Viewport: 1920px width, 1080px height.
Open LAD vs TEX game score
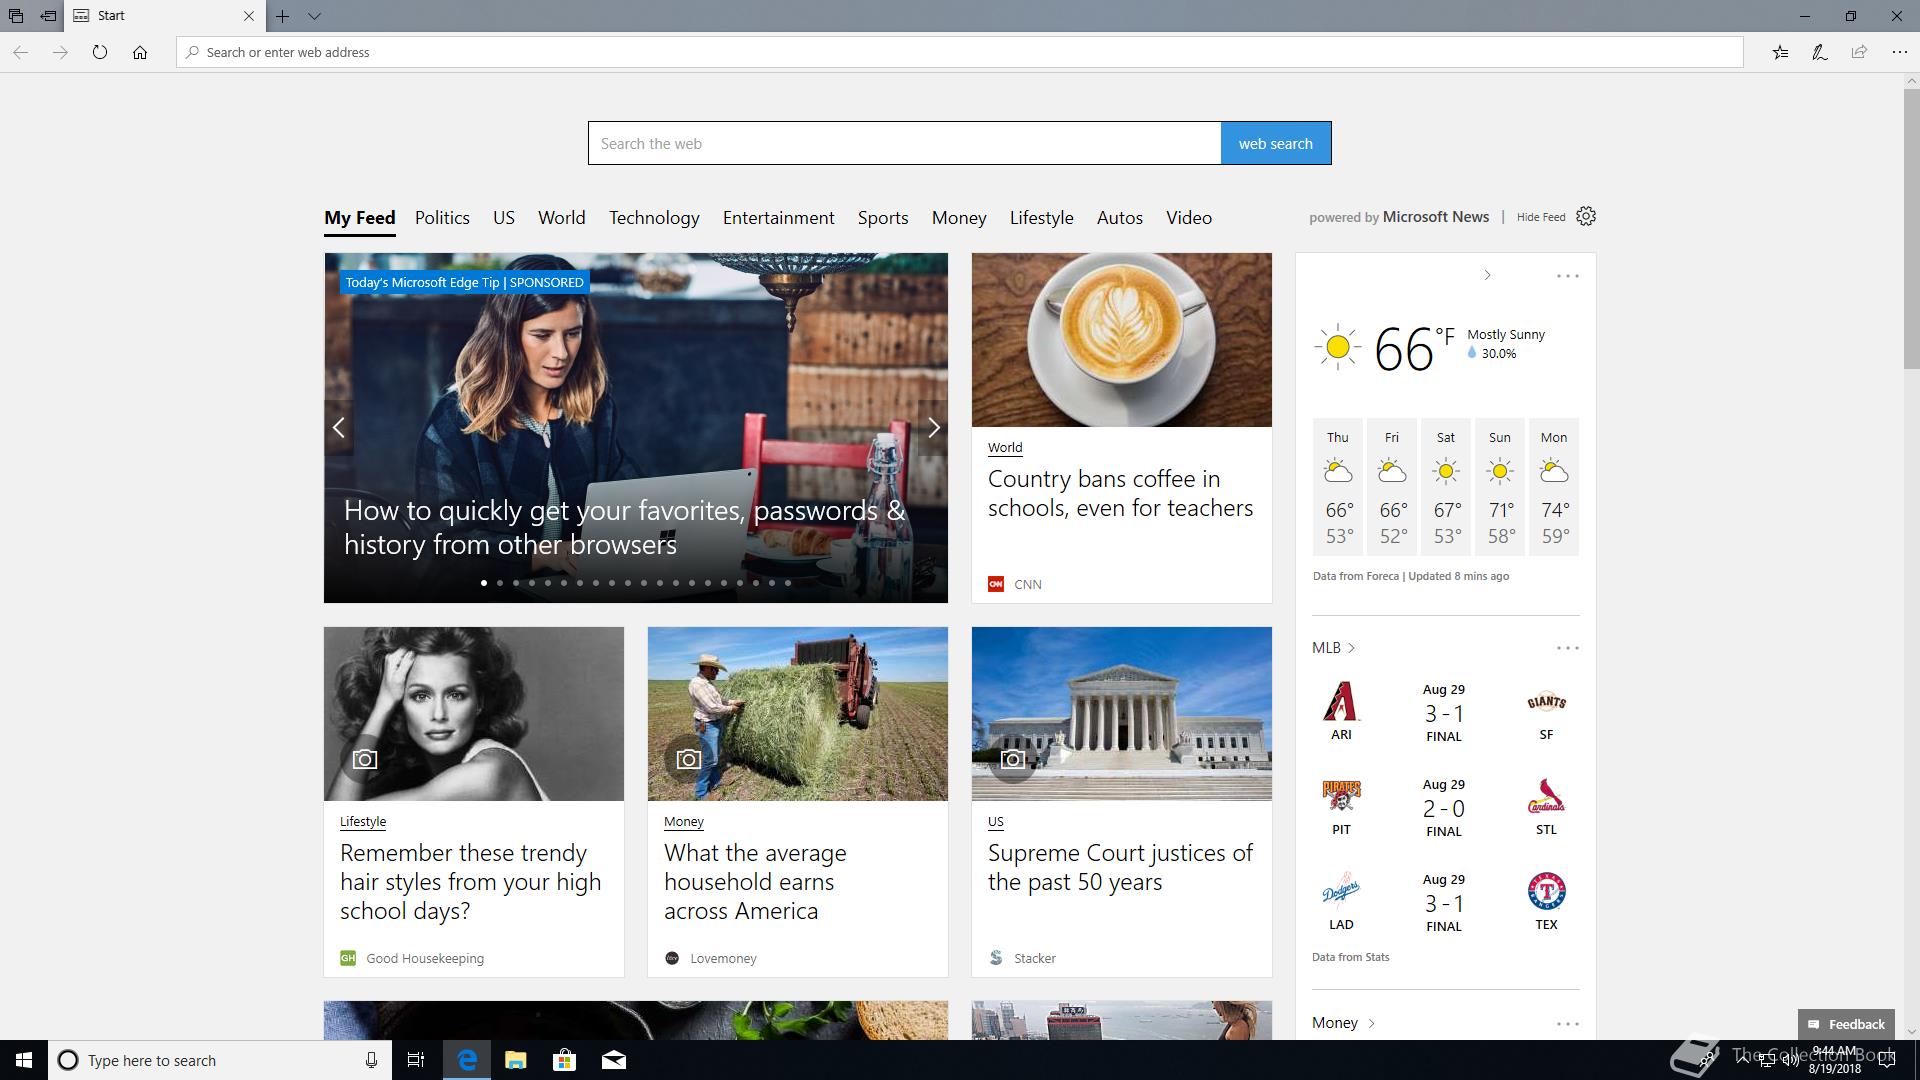[x=1444, y=903]
